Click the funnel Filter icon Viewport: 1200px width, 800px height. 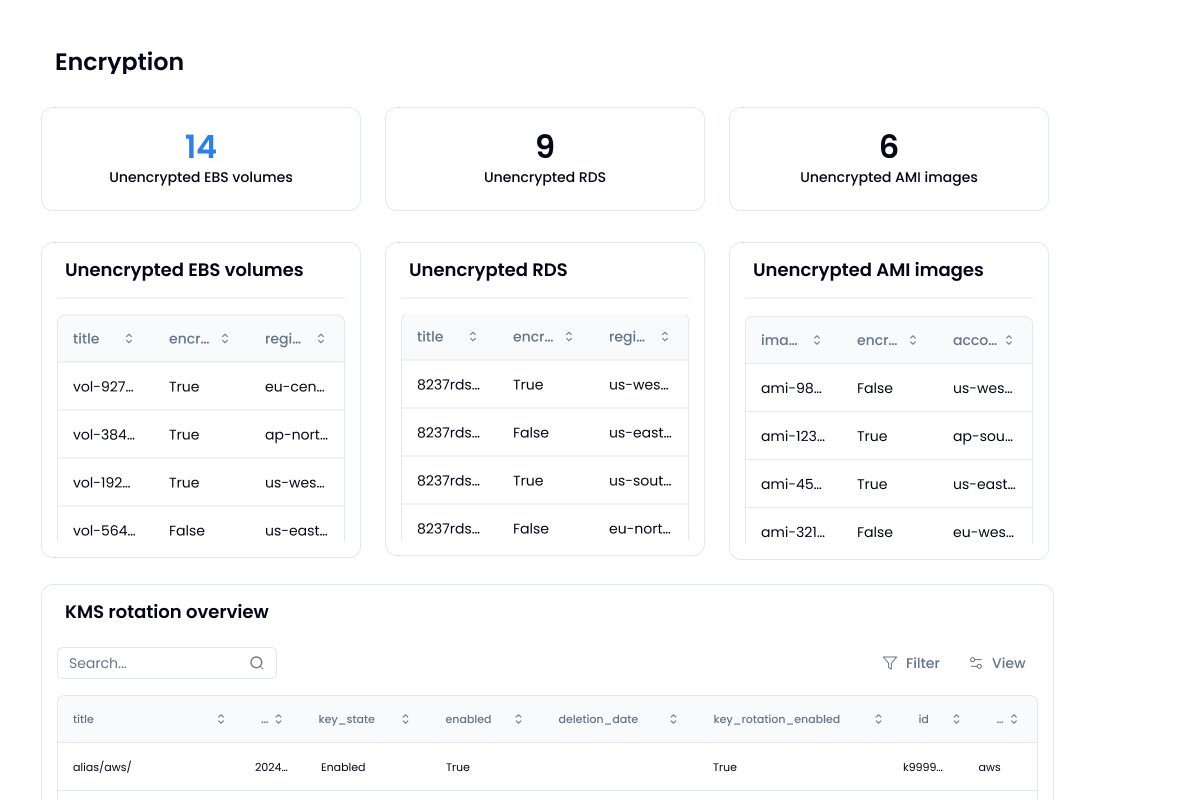pos(890,663)
